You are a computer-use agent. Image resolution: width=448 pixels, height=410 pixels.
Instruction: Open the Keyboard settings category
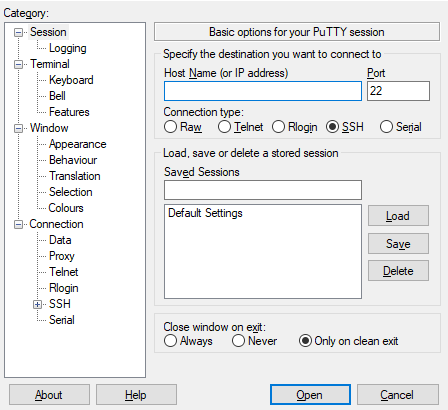71,80
